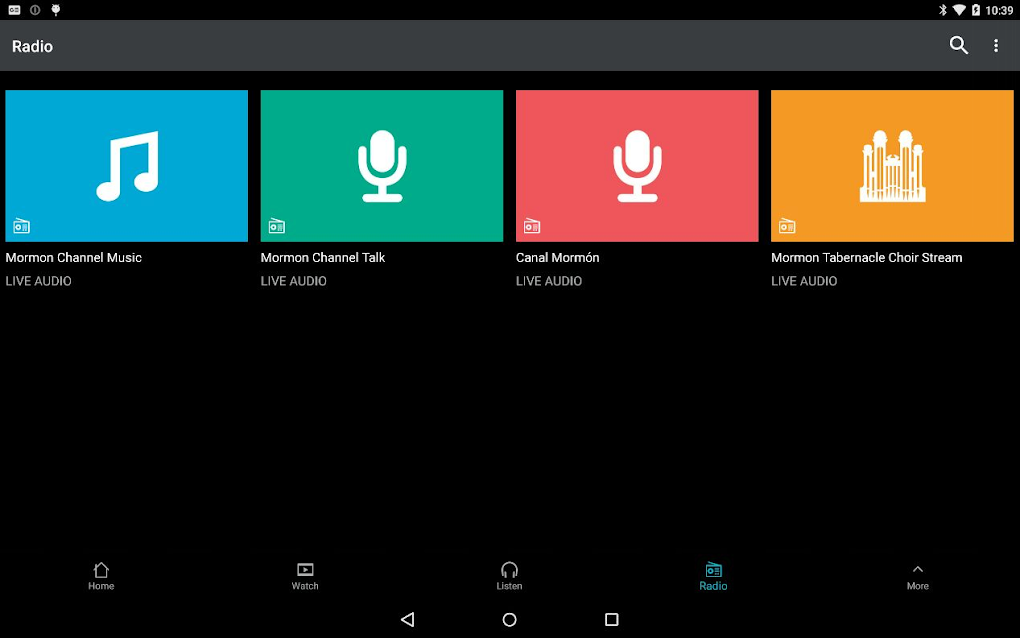The width and height of the screenshot is (1020, 638).
Task: Select 'Mormon Tabernacle Choir Stream' title text
Action: pyautogui.click(x=866, y=258)
